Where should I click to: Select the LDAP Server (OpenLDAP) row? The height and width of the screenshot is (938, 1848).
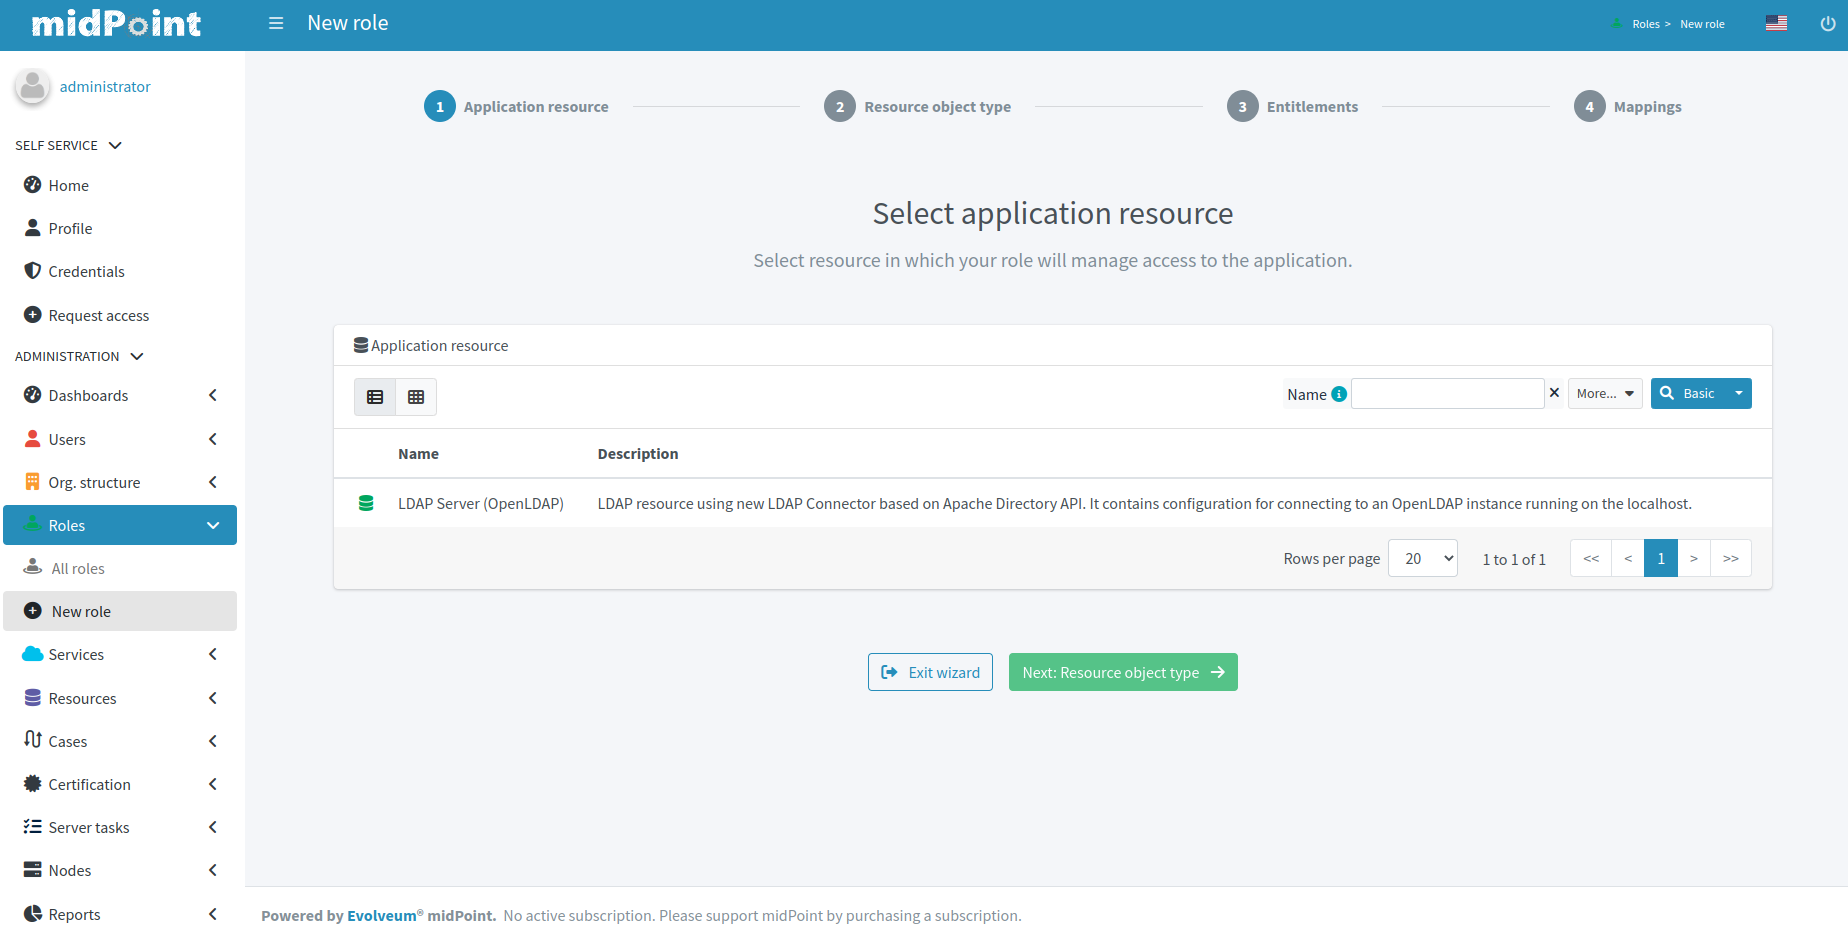tap(480, 504)
